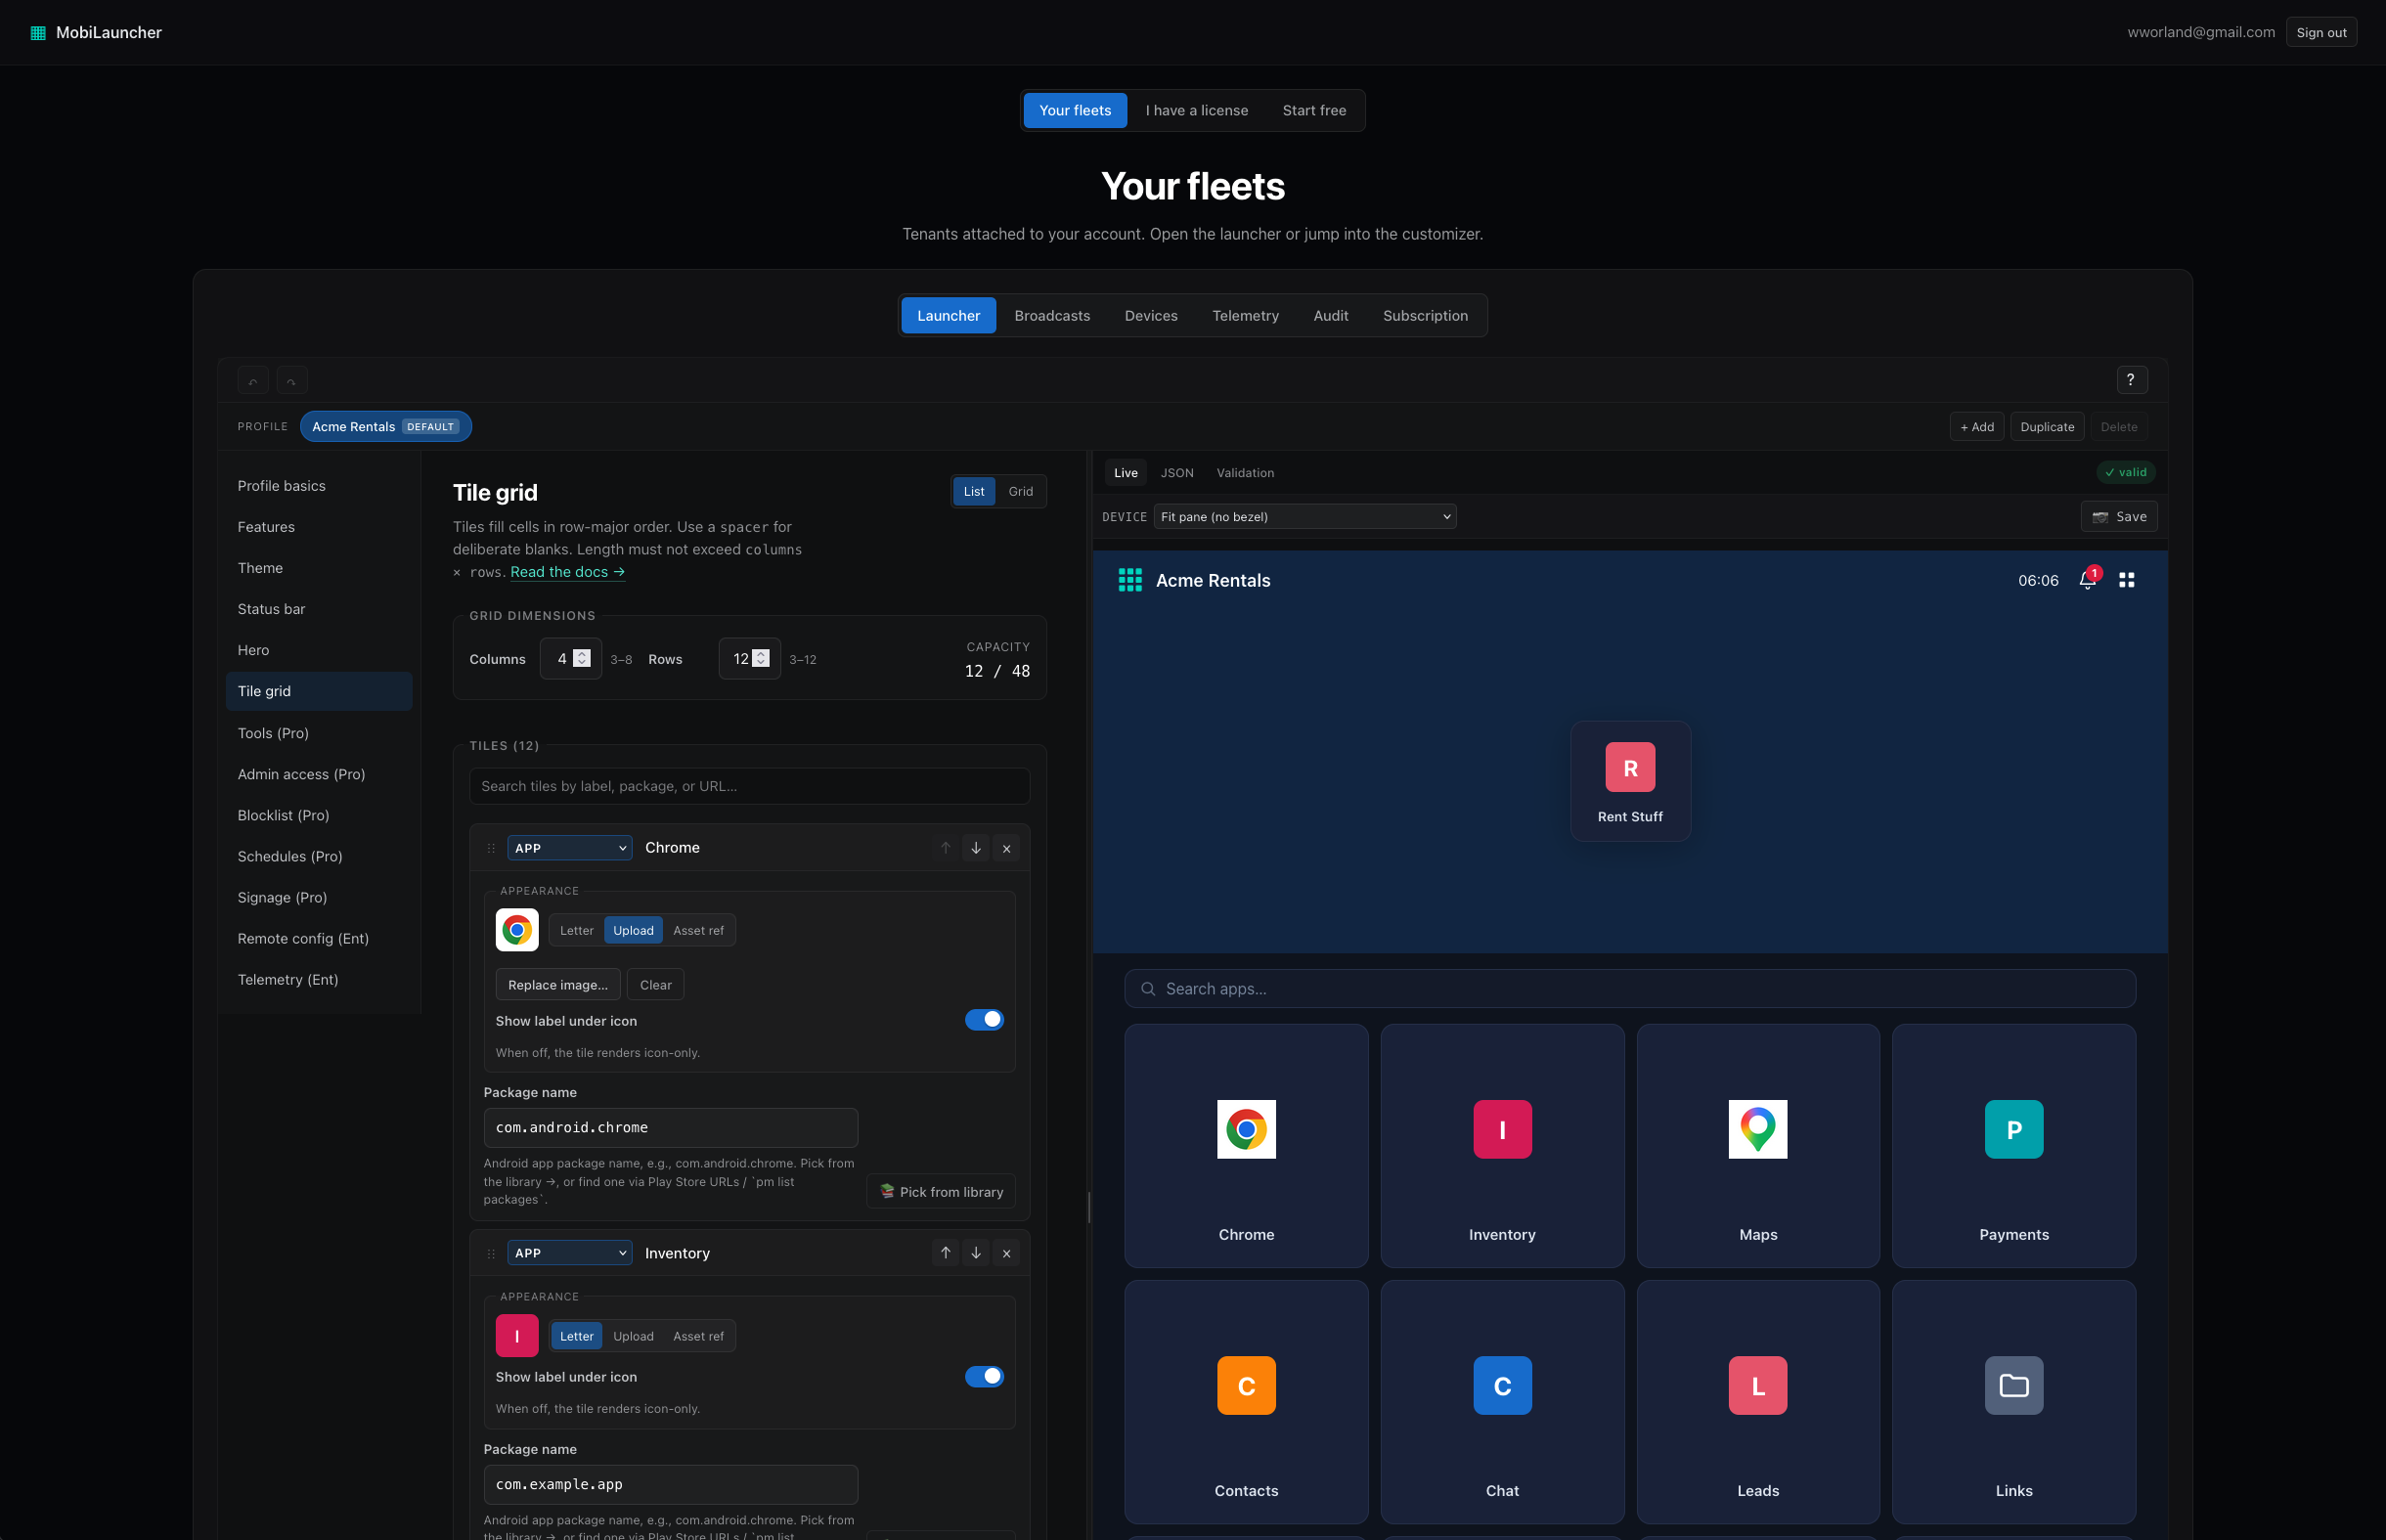Open the Chat app tile in preview

pos(1502,1402)
